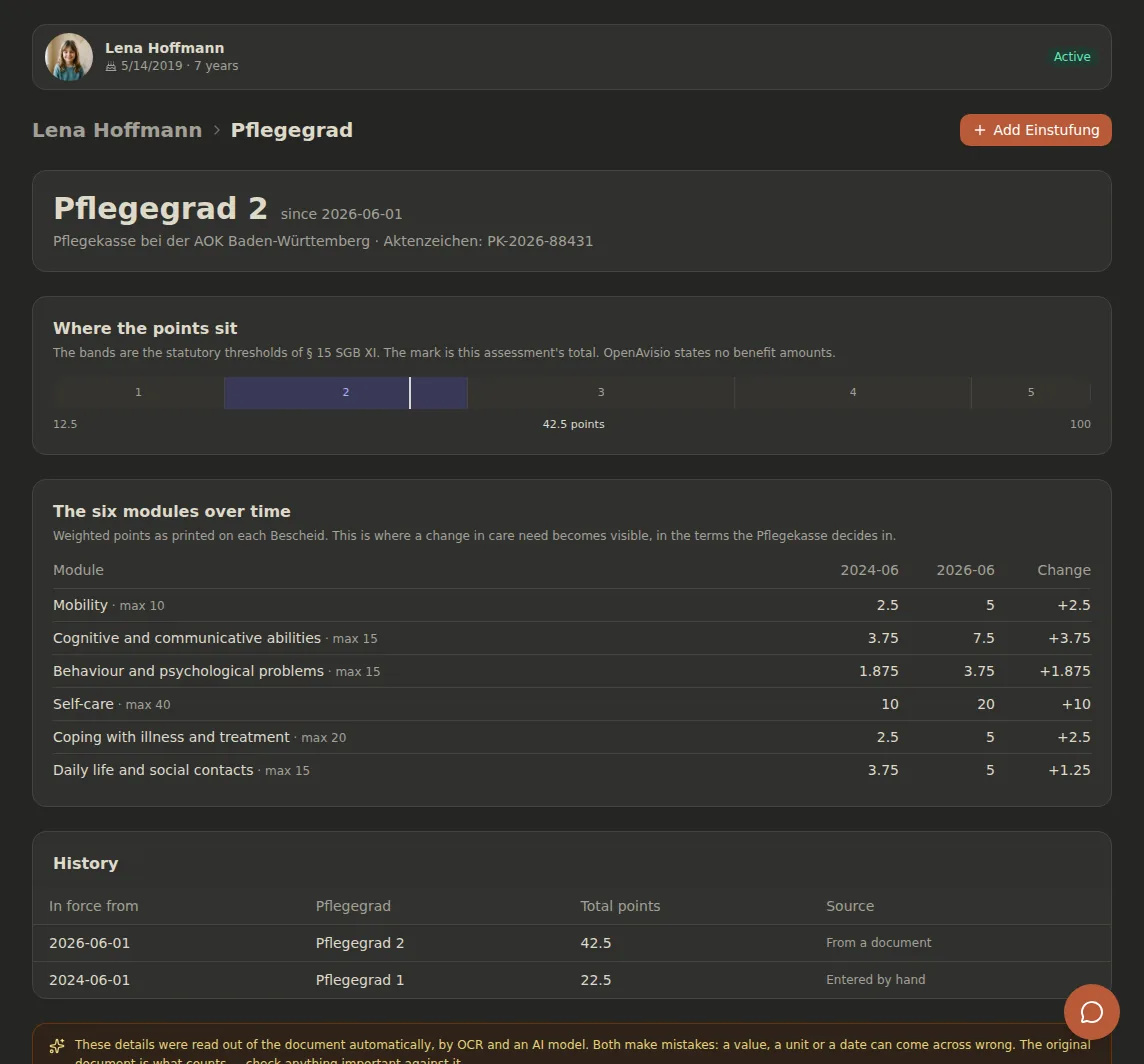
Task: Click the 100 upper threshold label
Action: coord(1080,424)
